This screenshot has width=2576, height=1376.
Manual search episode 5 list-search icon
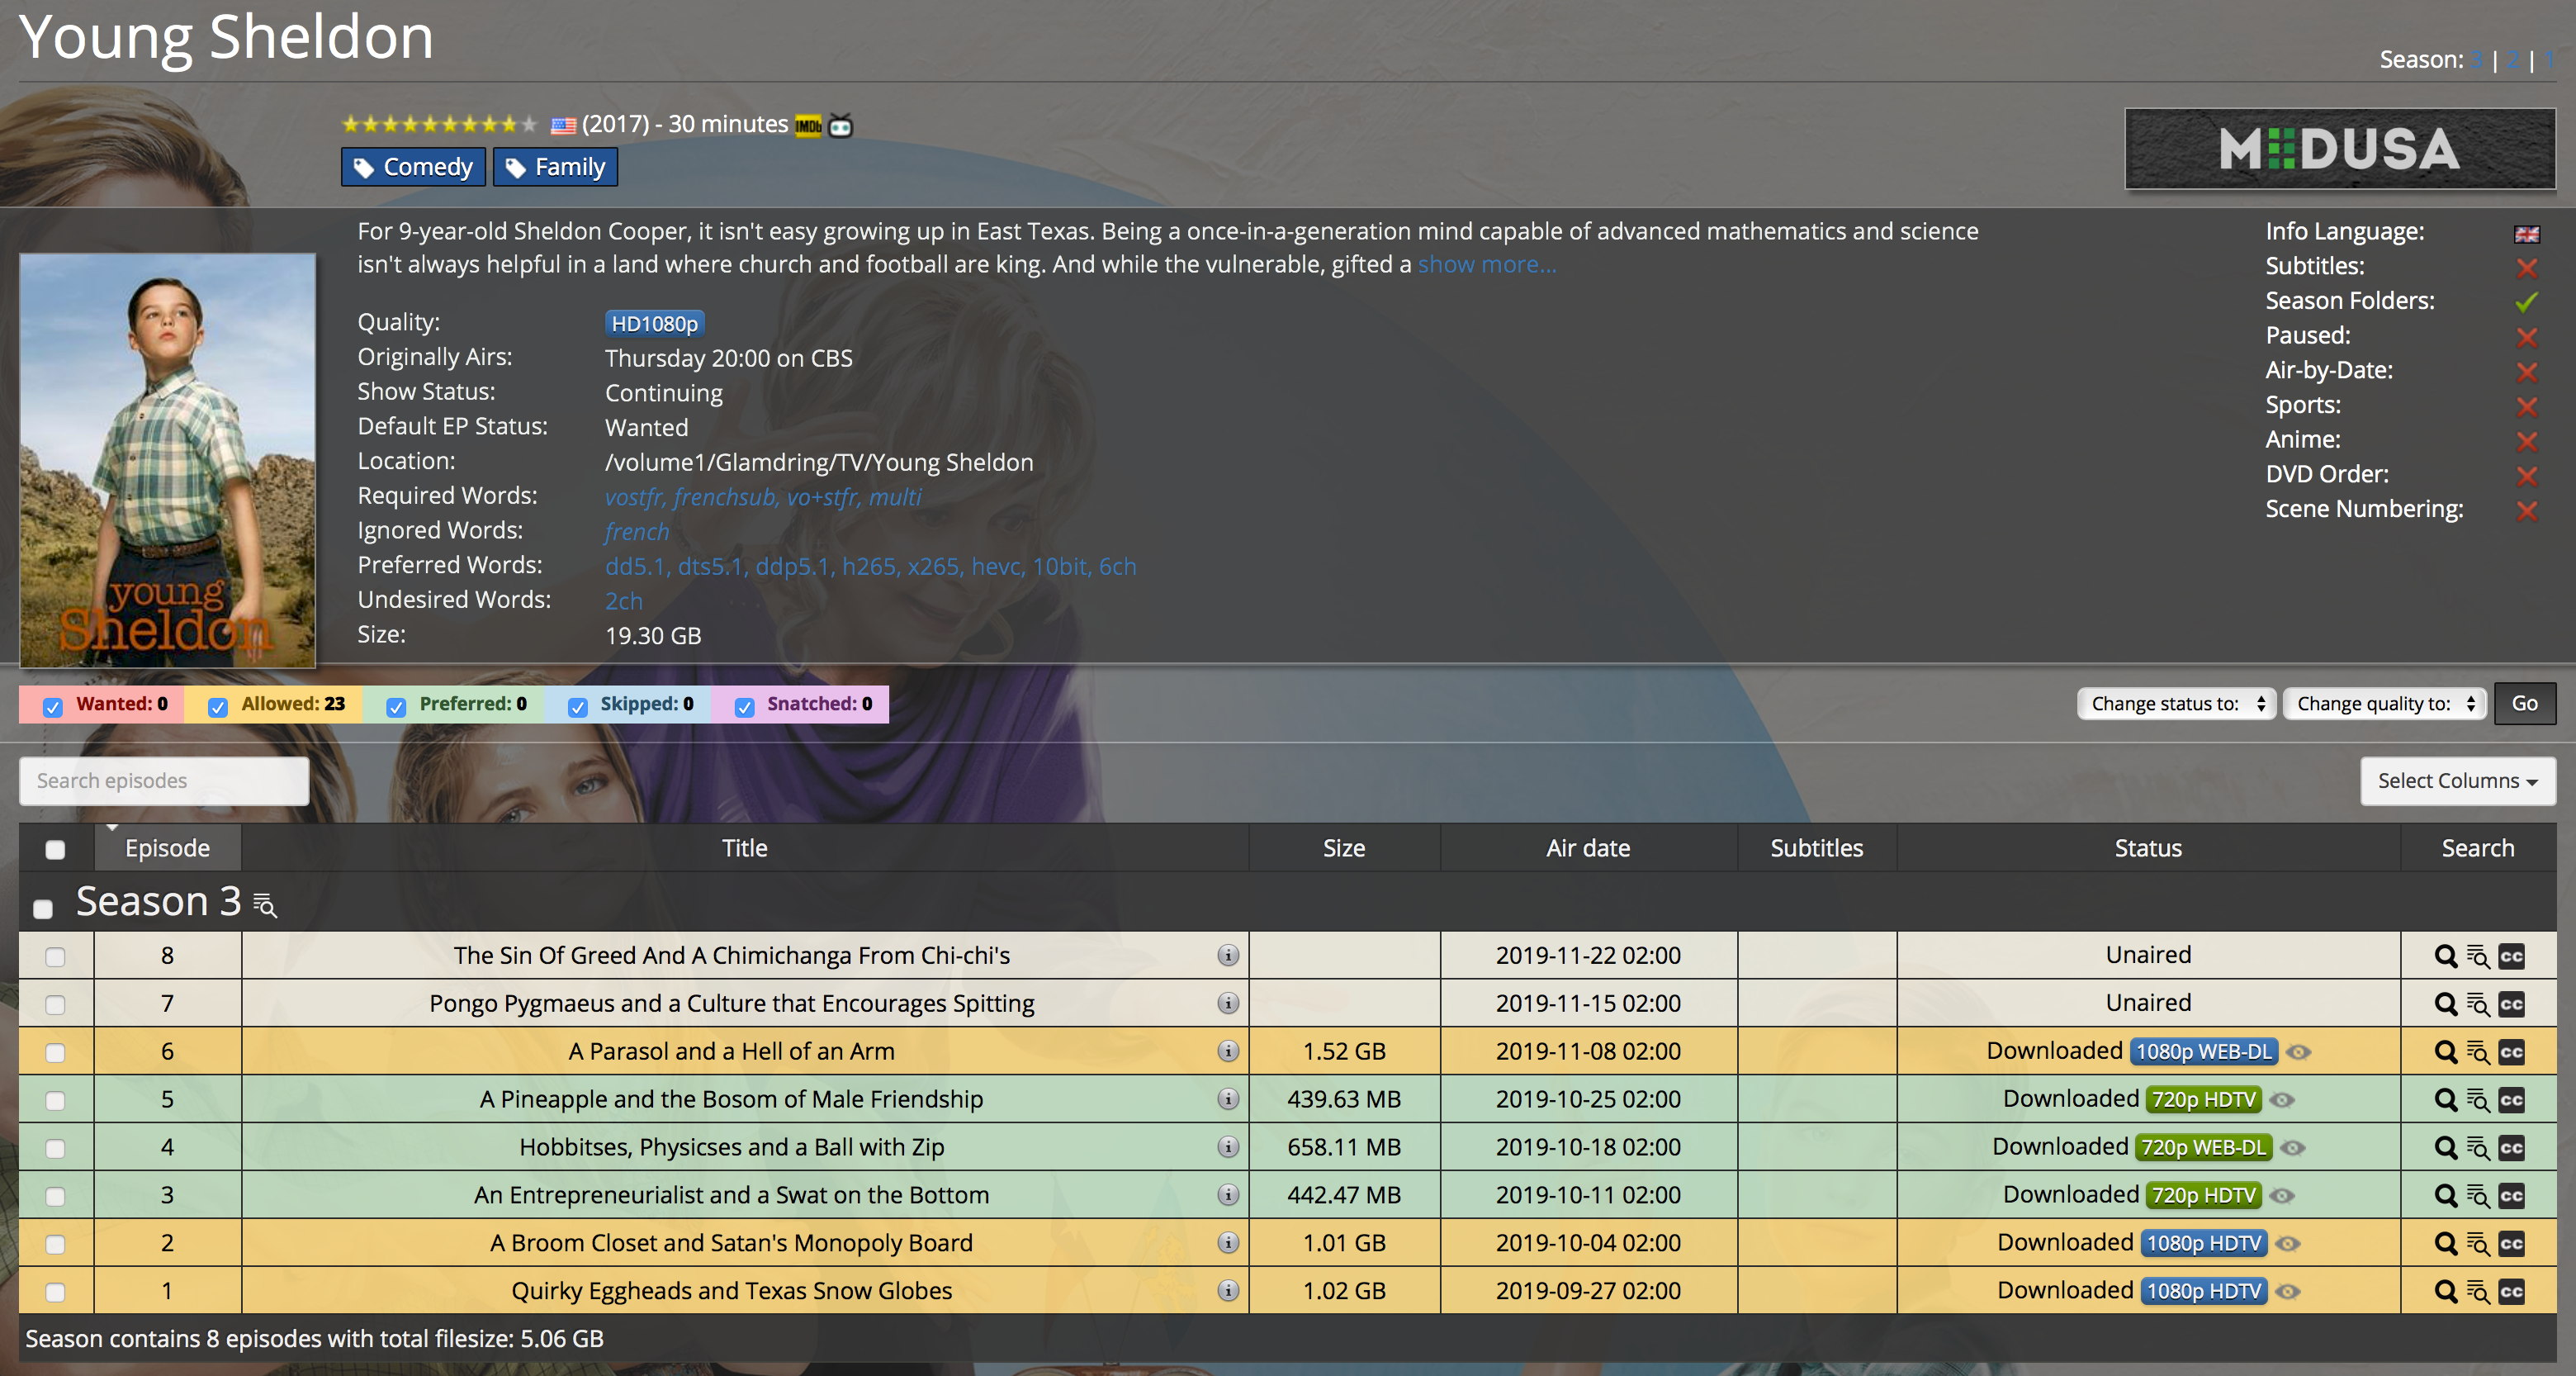2478,1100
